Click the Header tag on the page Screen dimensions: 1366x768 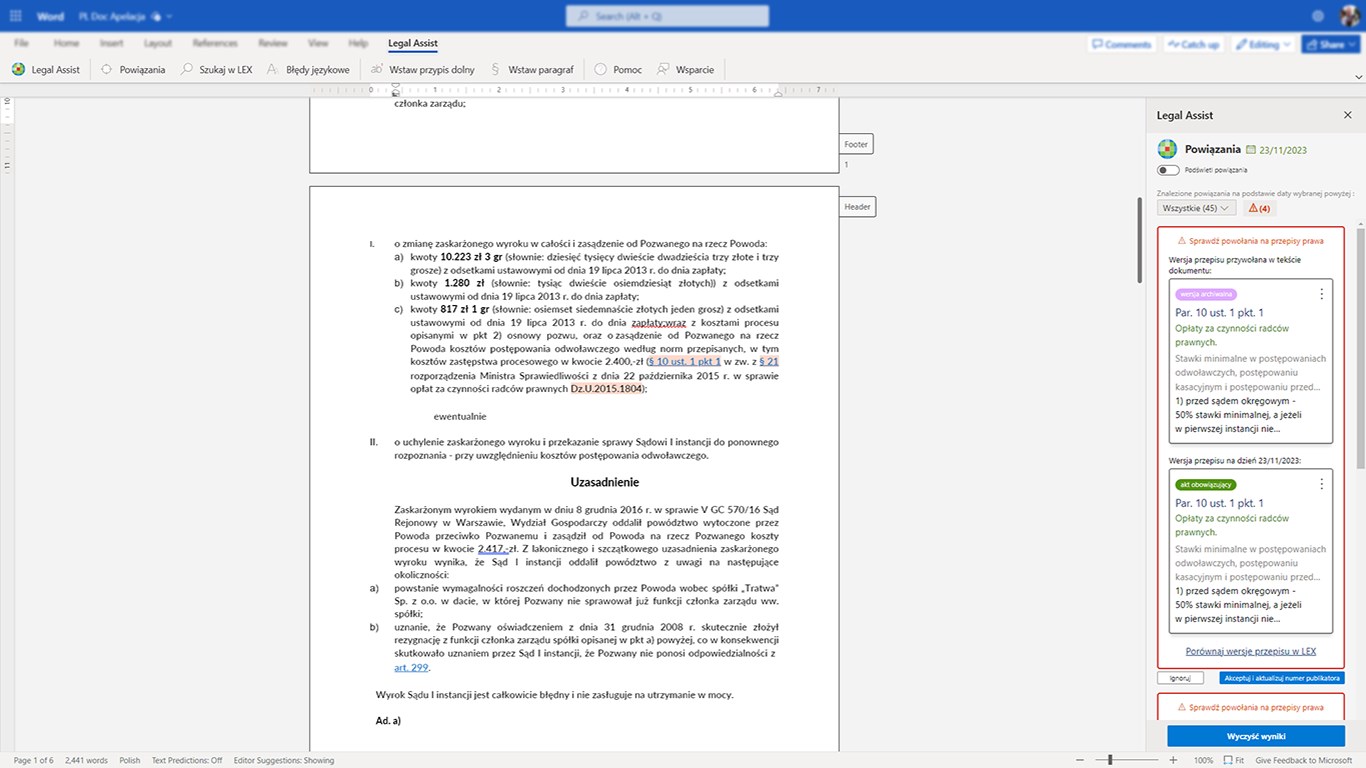click(x=857, y=206)
